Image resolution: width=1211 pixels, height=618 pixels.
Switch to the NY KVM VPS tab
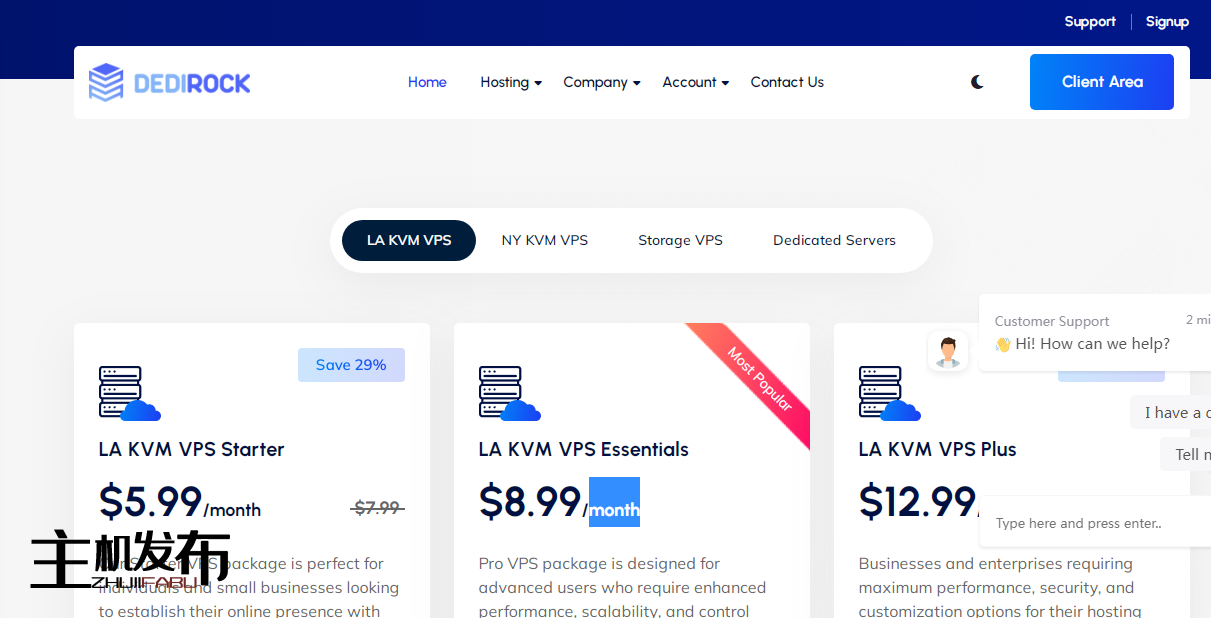[545, 240]
